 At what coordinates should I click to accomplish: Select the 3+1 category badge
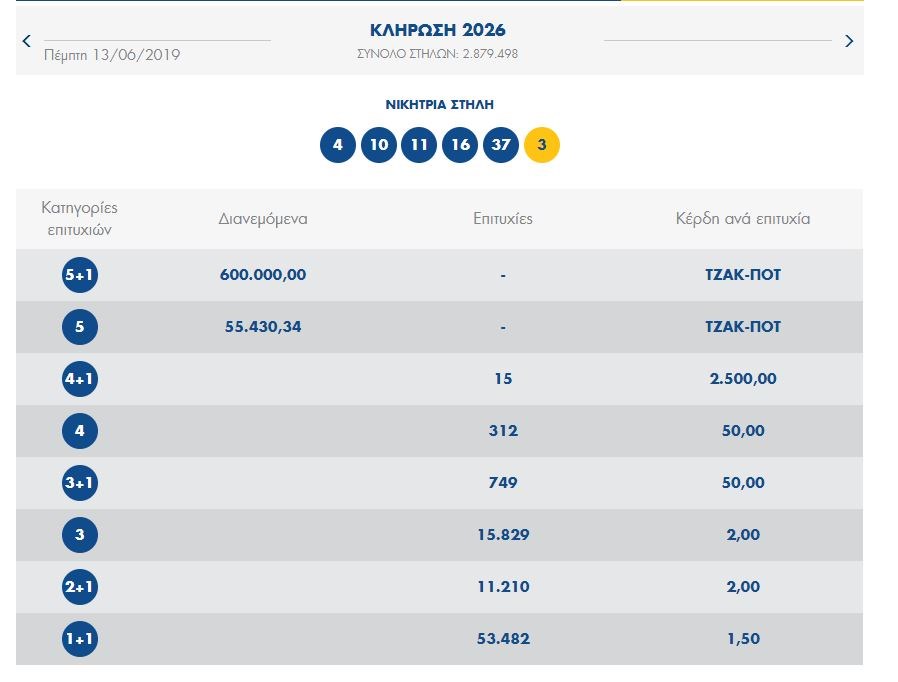(80, 483)
